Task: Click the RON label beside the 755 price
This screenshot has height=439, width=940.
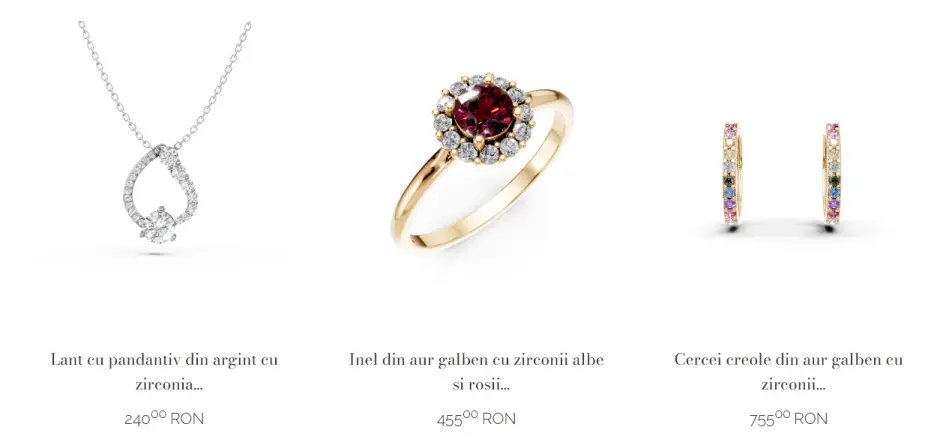Action: (811, 419)
